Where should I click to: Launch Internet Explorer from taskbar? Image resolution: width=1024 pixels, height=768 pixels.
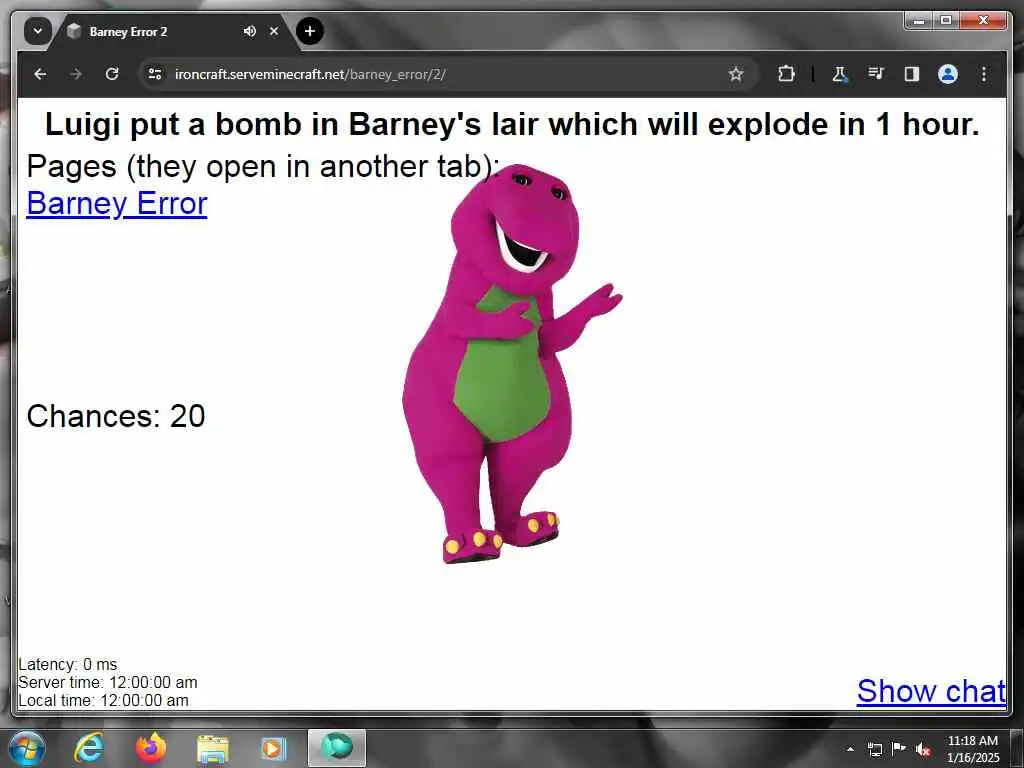tap(89, 748)
